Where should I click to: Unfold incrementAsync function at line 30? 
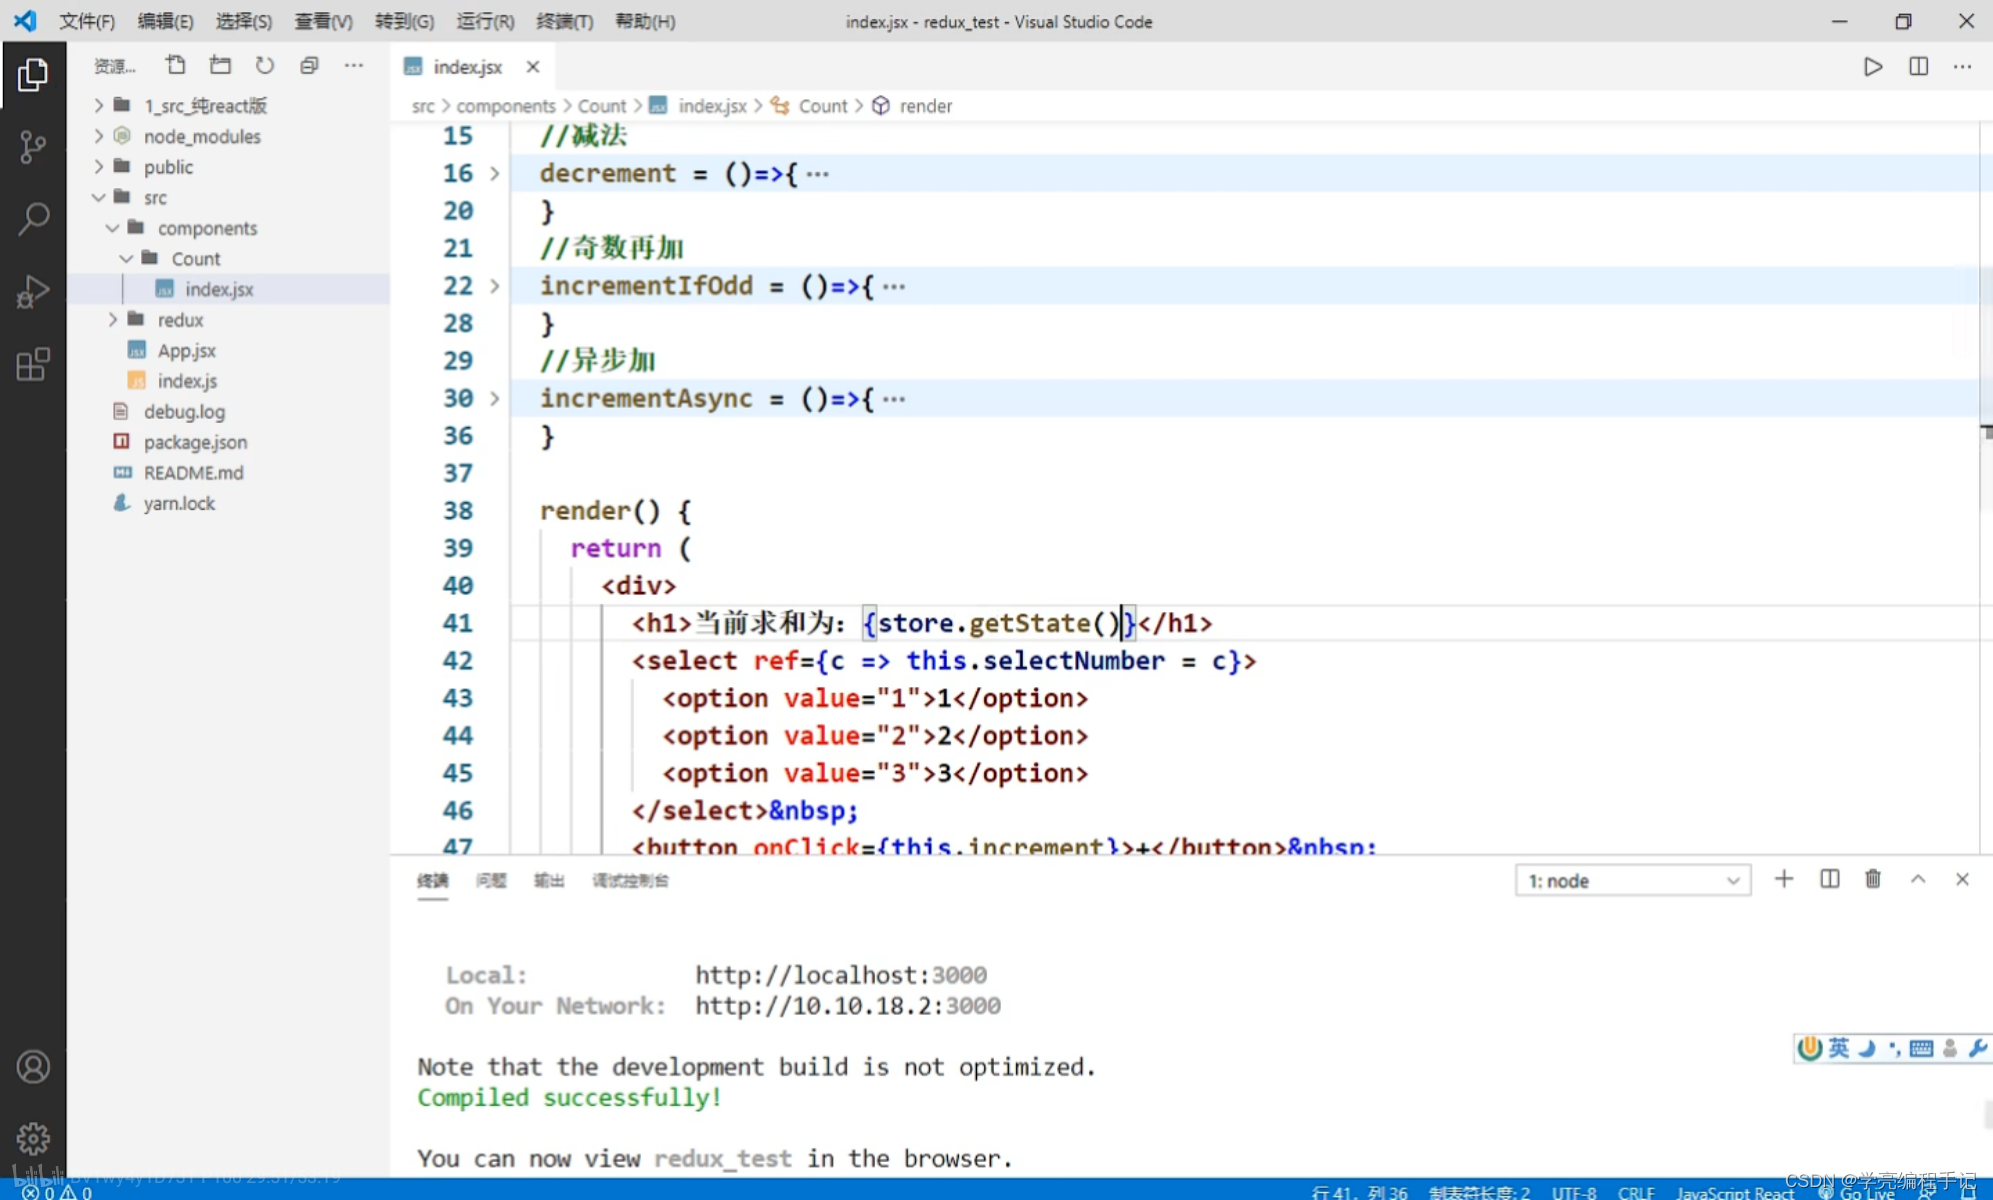(x=494, y=399)
